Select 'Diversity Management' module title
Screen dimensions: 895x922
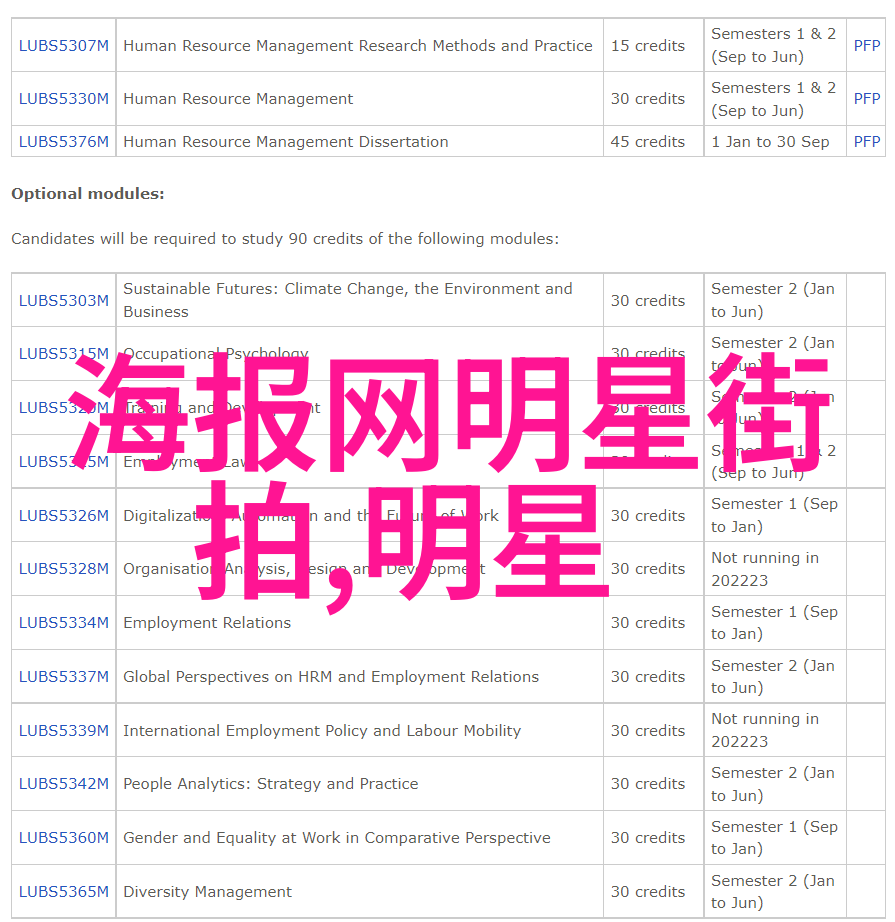(x=208, y=891)
